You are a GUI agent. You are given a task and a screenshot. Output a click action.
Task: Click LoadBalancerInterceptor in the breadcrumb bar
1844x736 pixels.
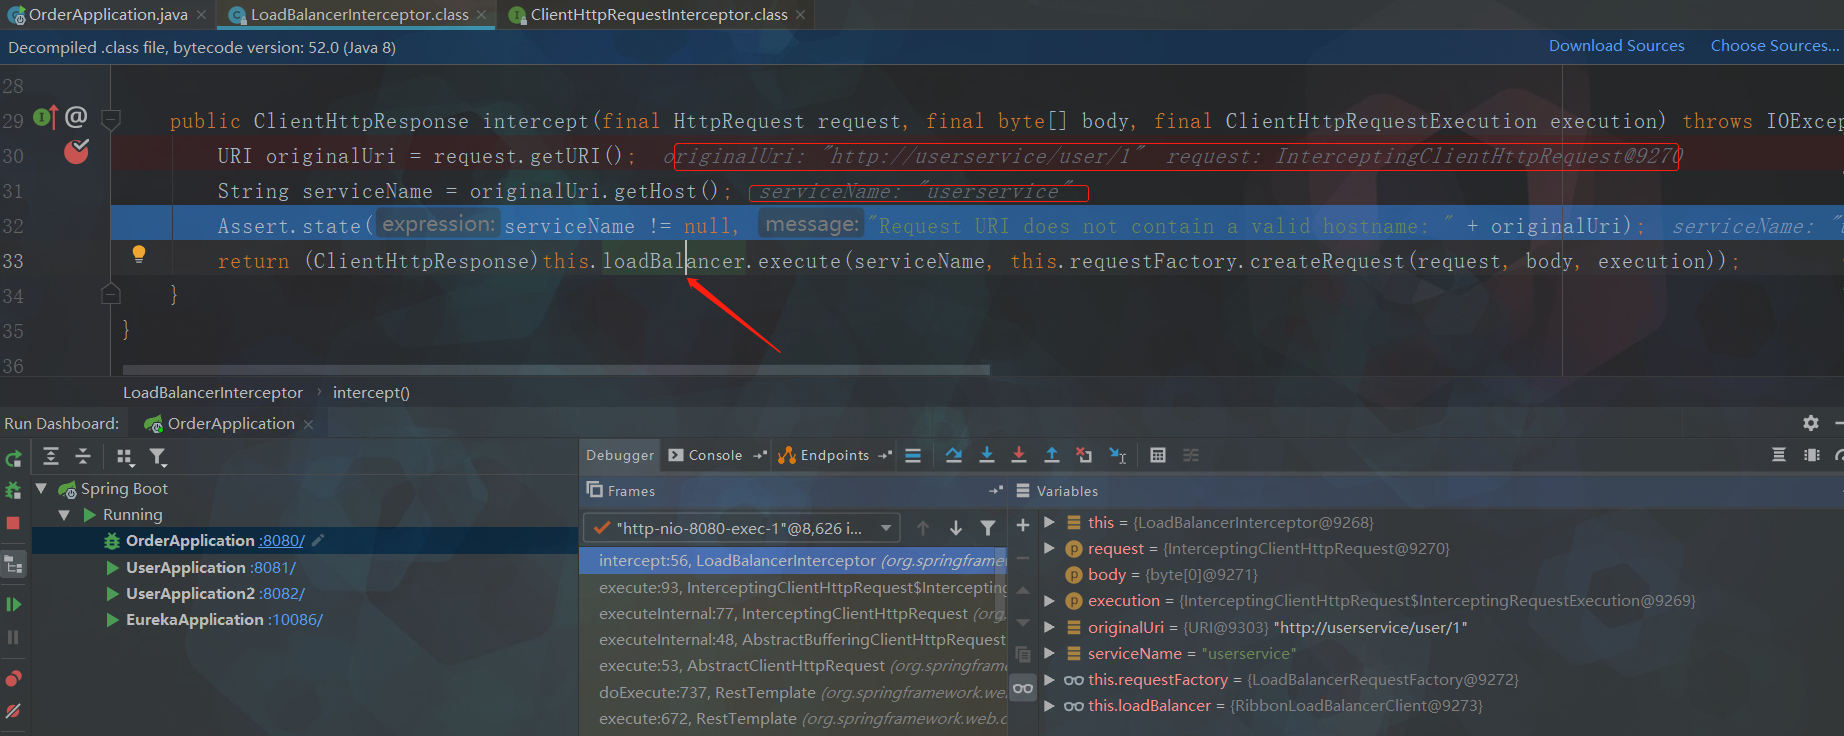(212, 392)
